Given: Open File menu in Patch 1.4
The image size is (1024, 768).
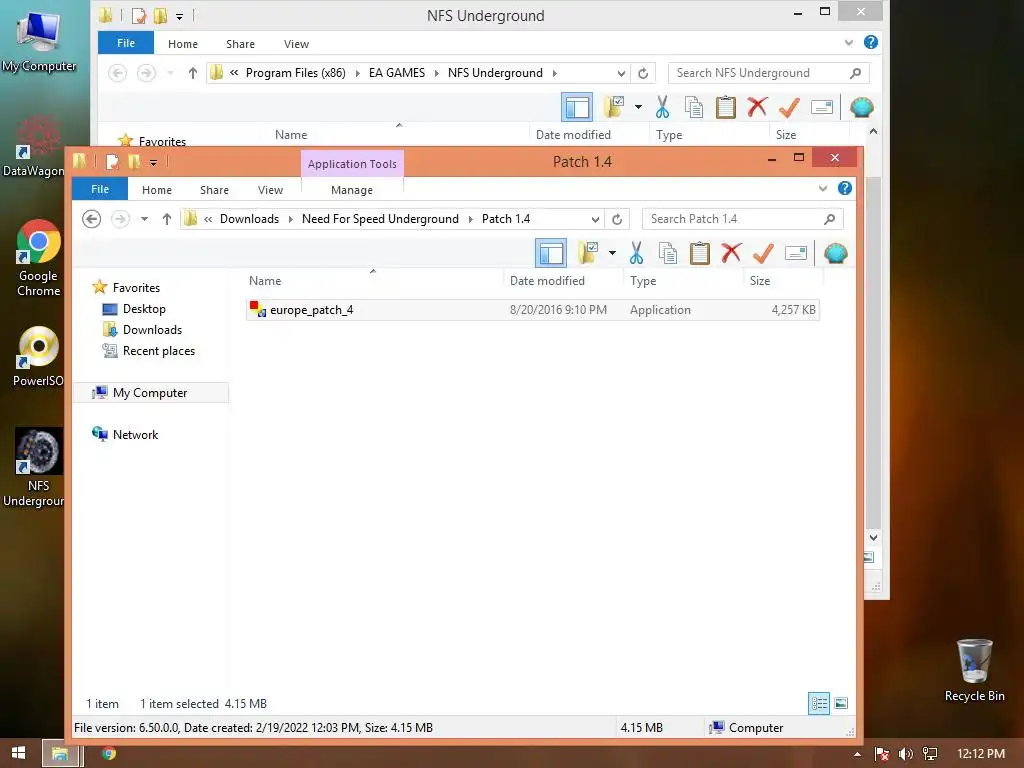Looking at the screenshot, I should pos(100,189).
